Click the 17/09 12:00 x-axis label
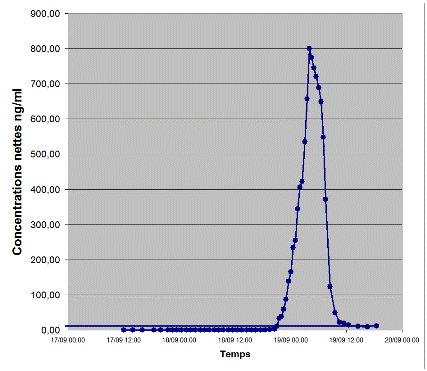The height and width of the screenshot is (371, 427). pos(124,340)
